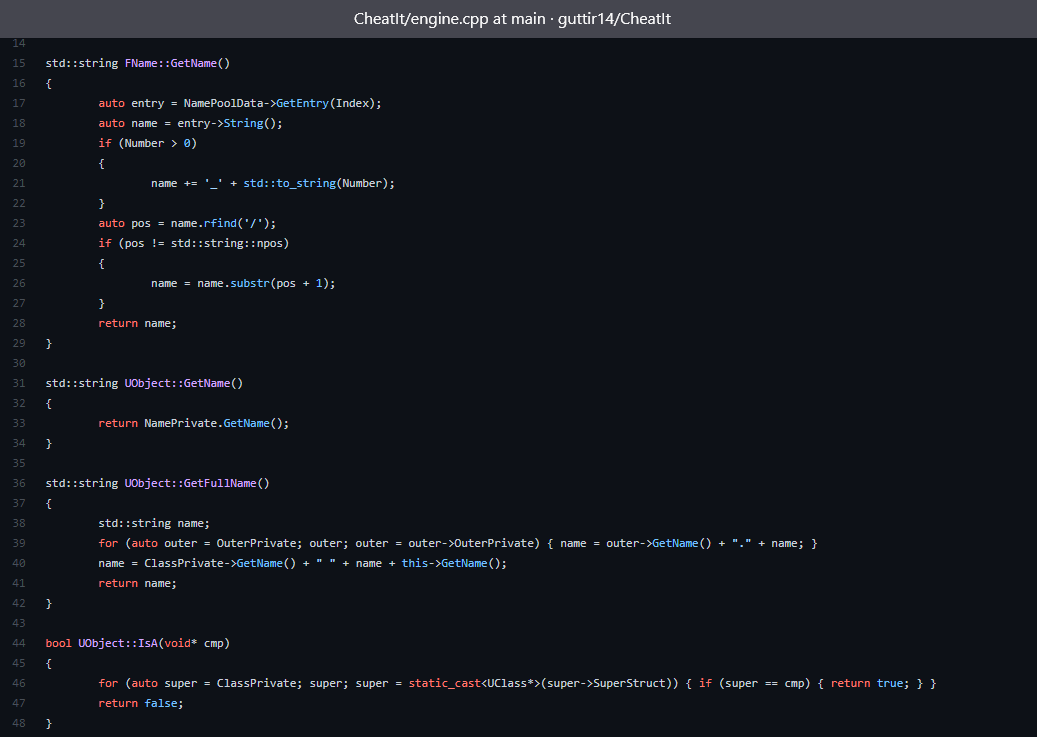Click line number 44 in the gutter

coord(20,643)
